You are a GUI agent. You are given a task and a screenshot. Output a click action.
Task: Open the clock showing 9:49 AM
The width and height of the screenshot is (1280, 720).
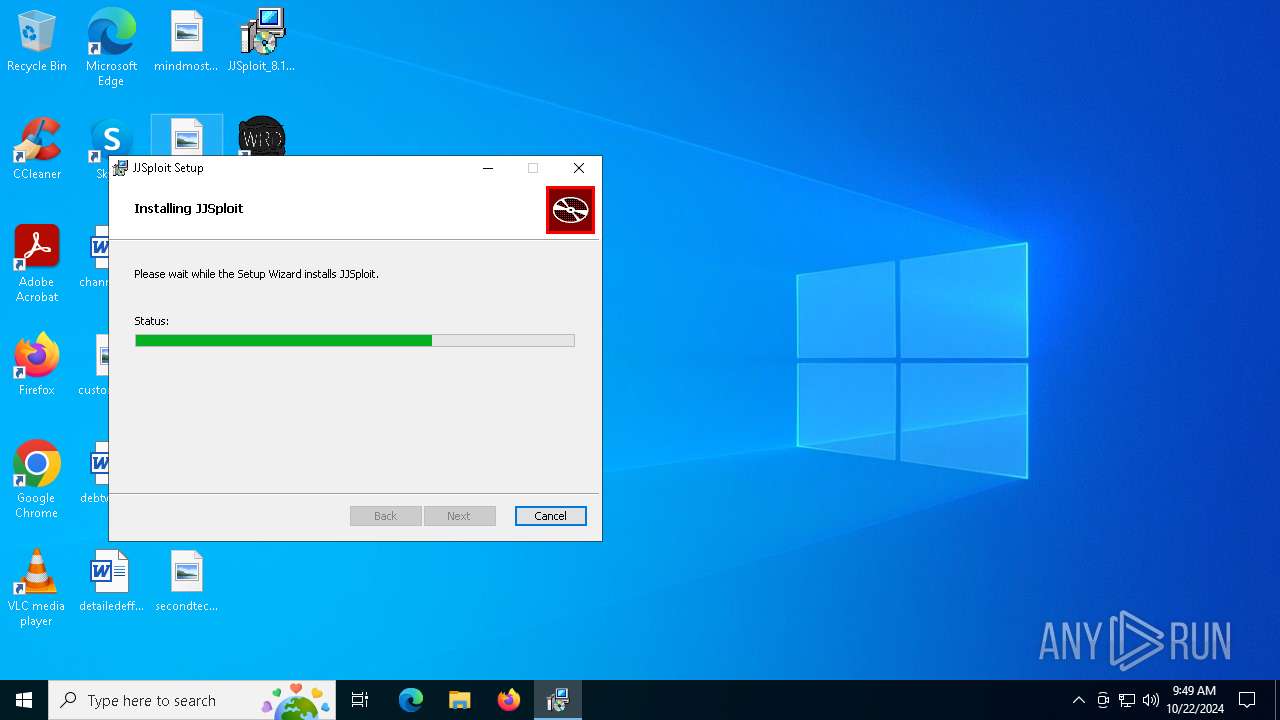(1194, 700)
